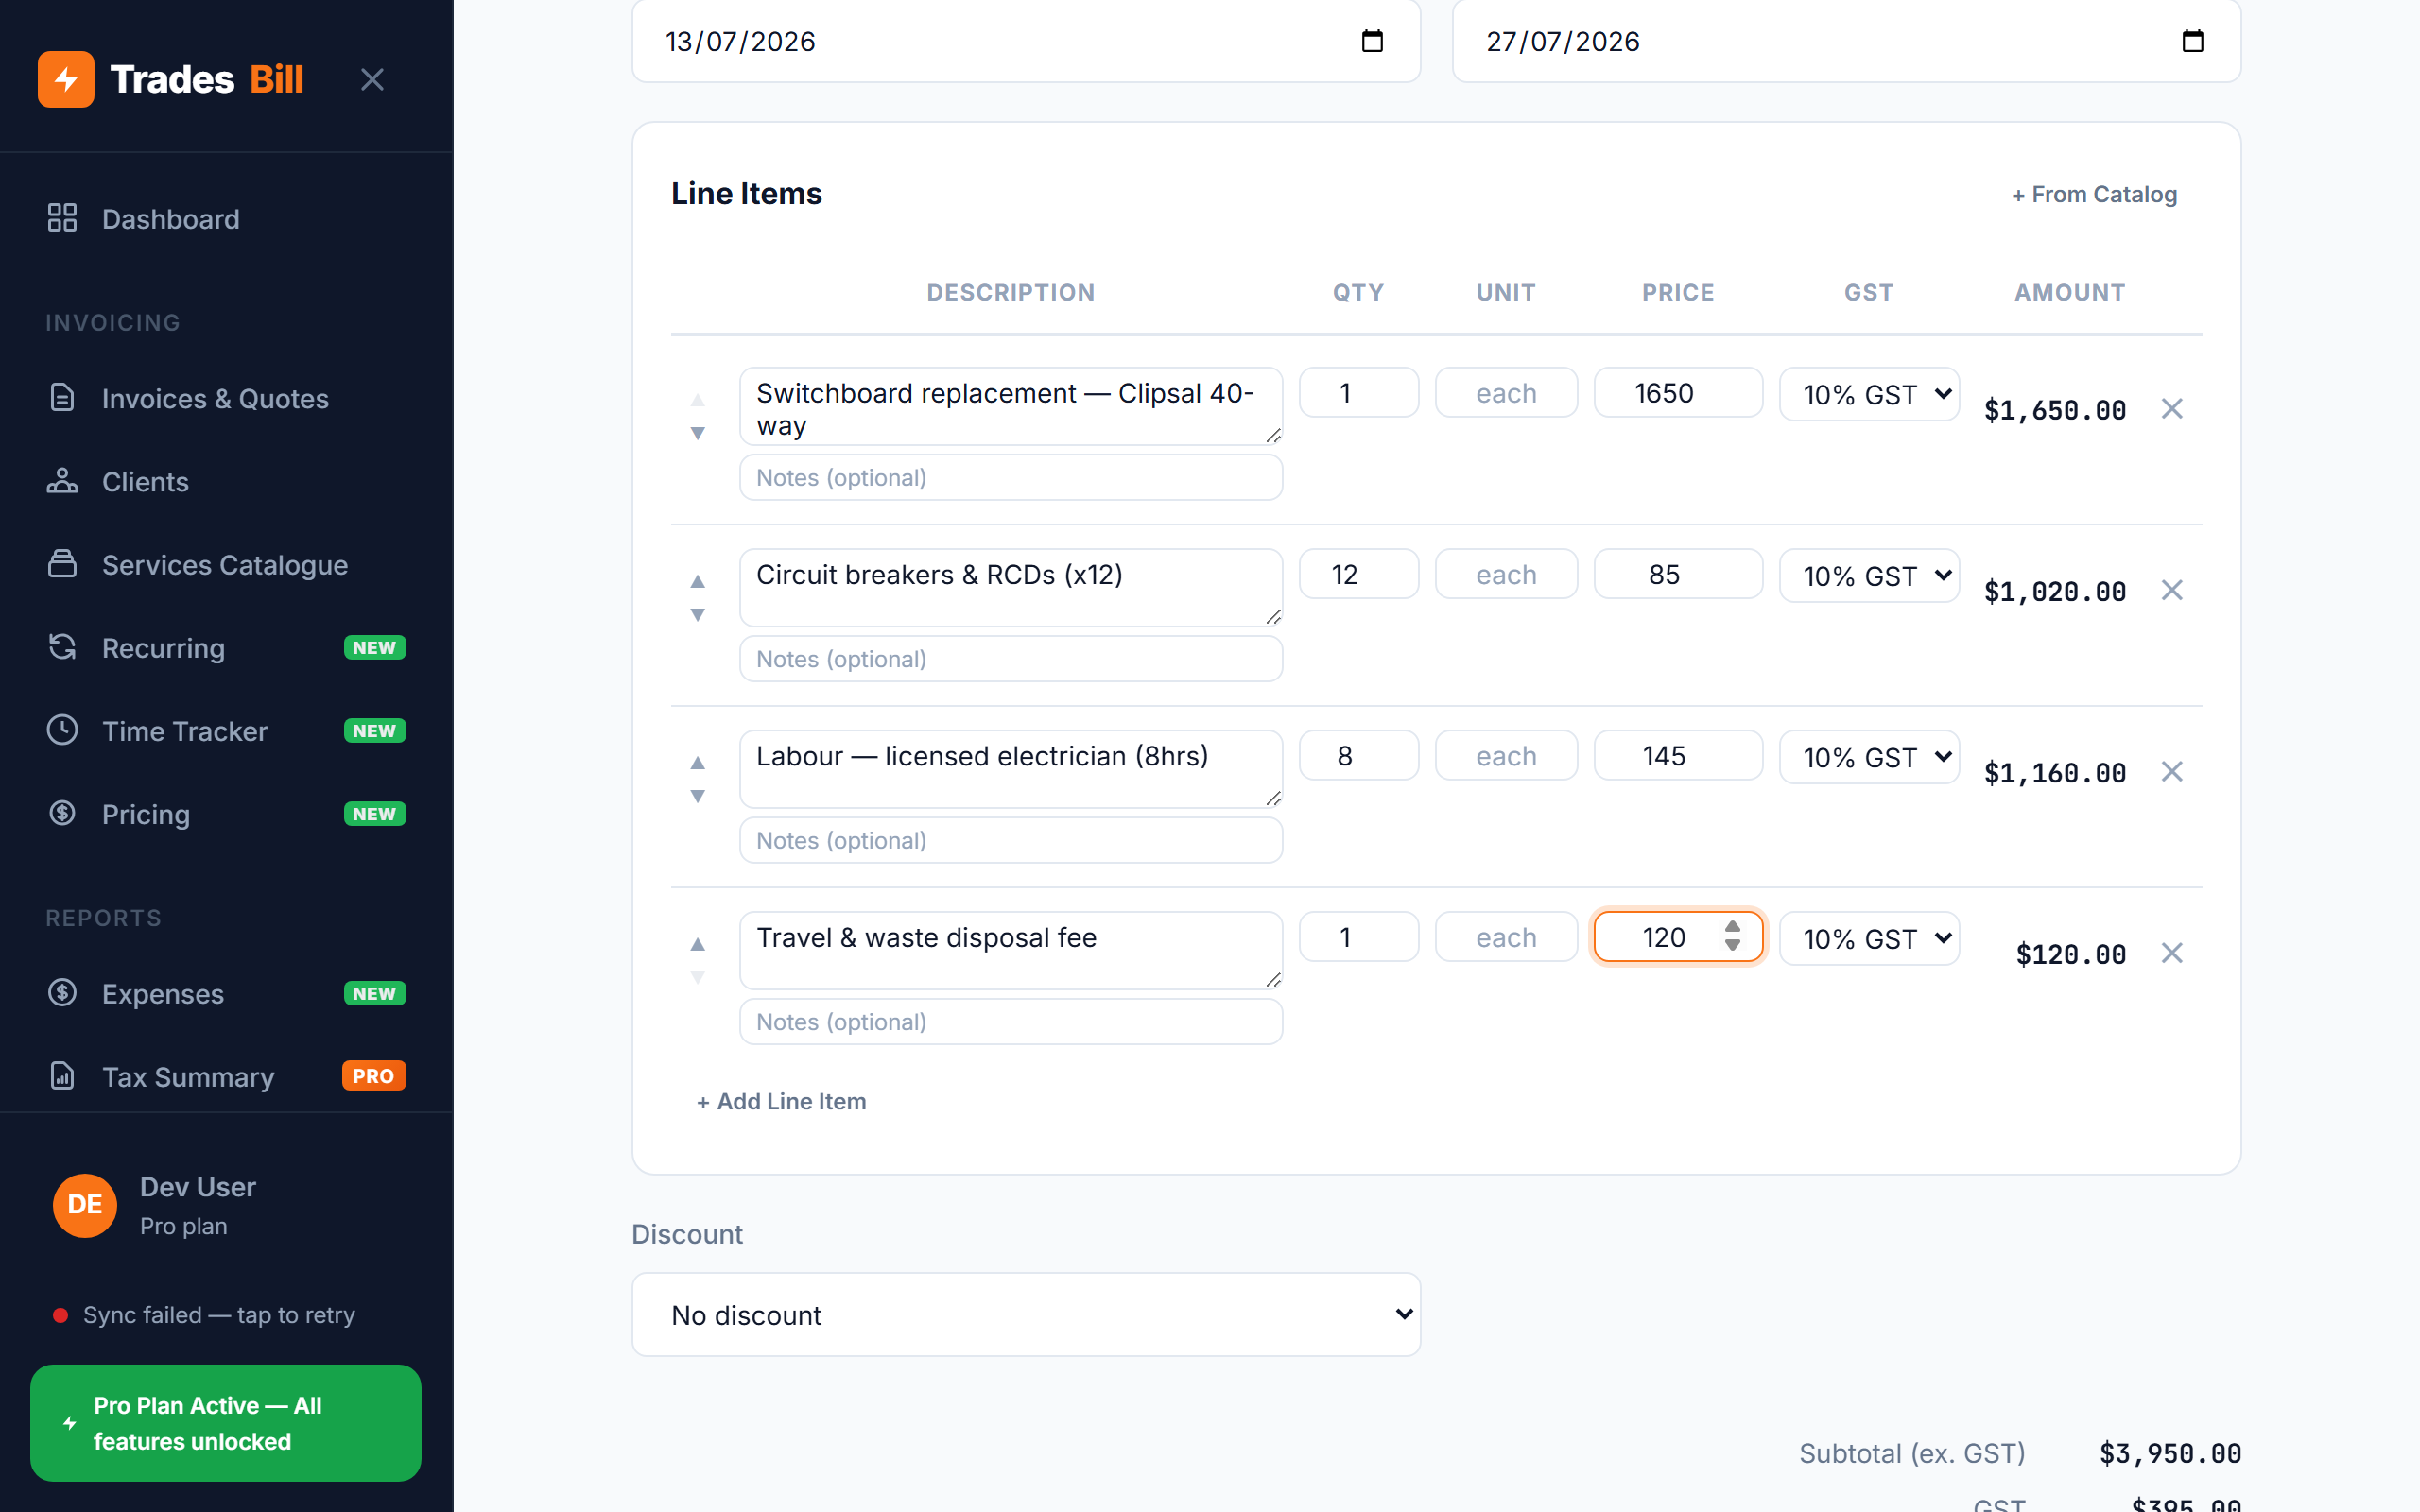
Task: Click the $3,950.00 subtotal value
Action: coord(2170,1453)
